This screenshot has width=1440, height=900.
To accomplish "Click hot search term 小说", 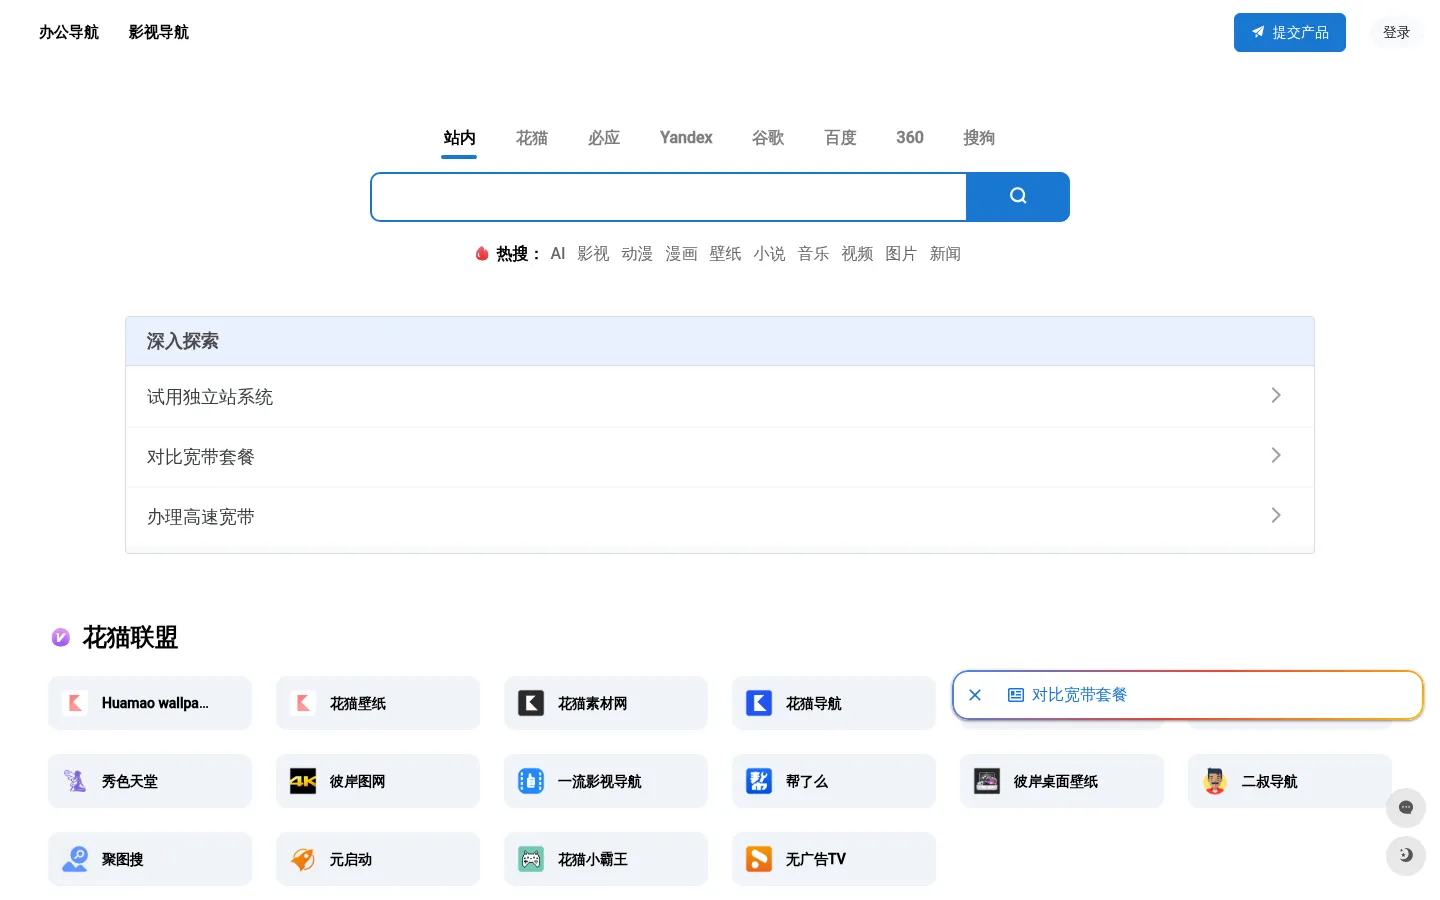I will pyautogui.click(x=769, y=254).
